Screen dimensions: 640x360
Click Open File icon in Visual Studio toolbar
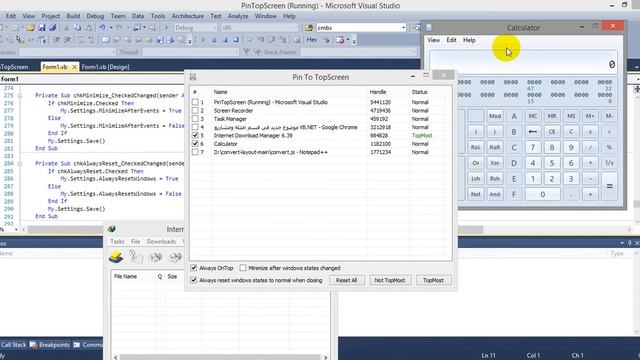point(31,28)
